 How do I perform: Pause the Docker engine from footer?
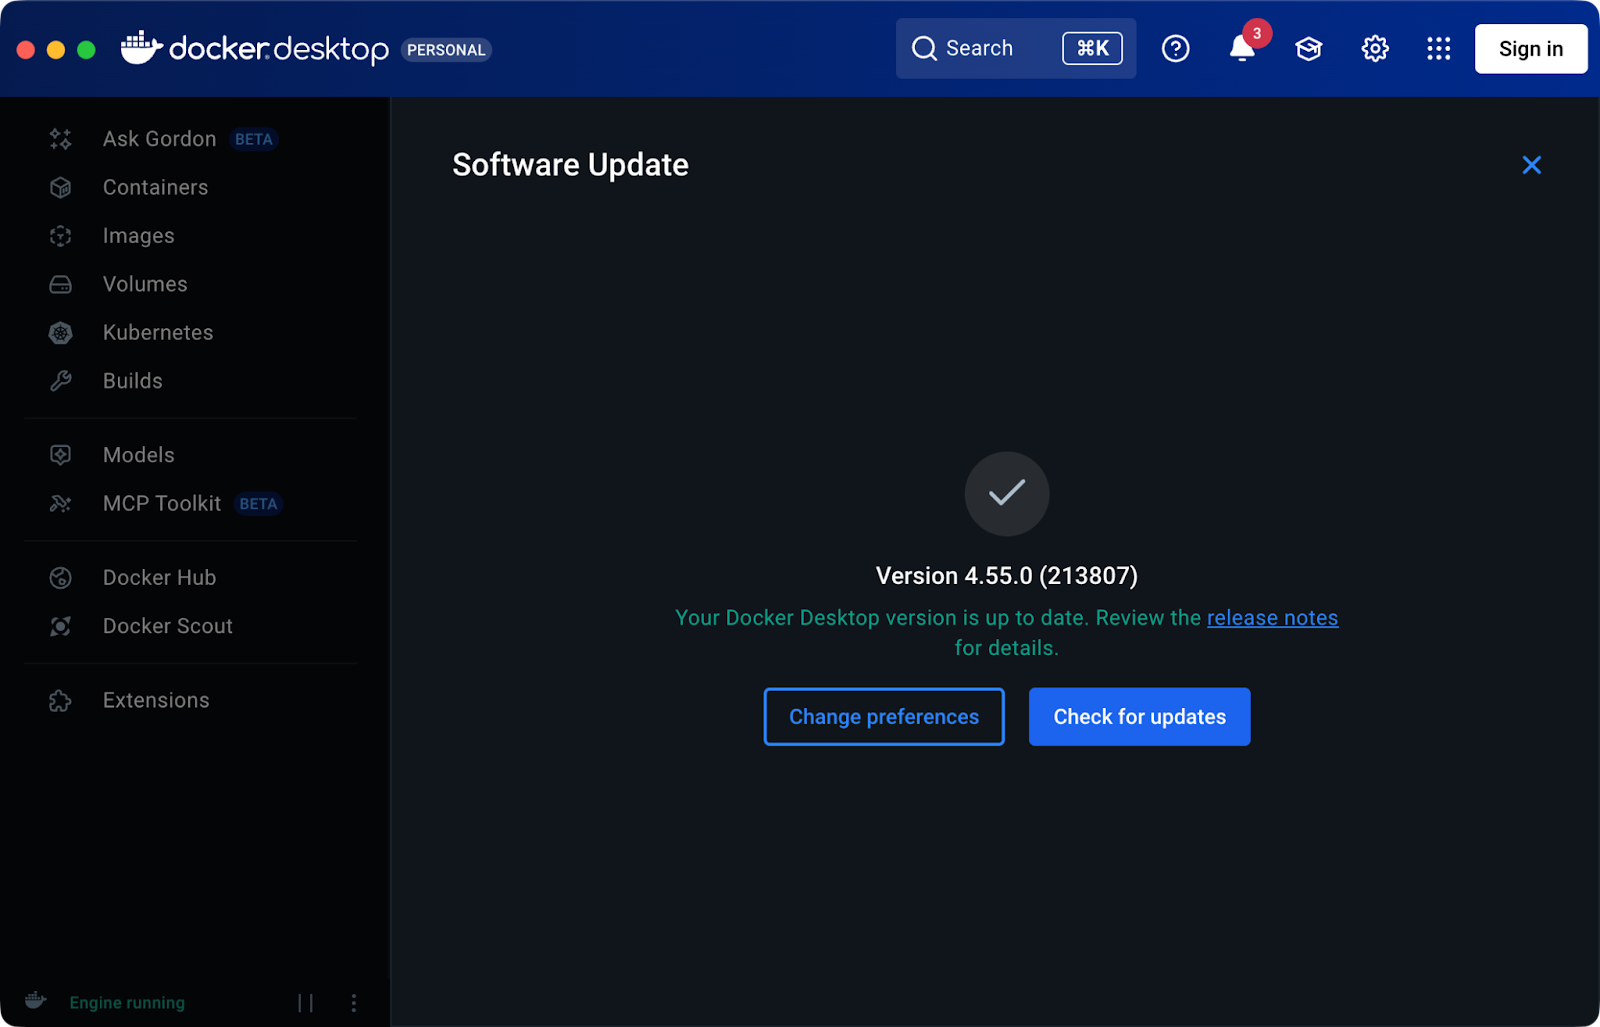tap(306, 1002)
